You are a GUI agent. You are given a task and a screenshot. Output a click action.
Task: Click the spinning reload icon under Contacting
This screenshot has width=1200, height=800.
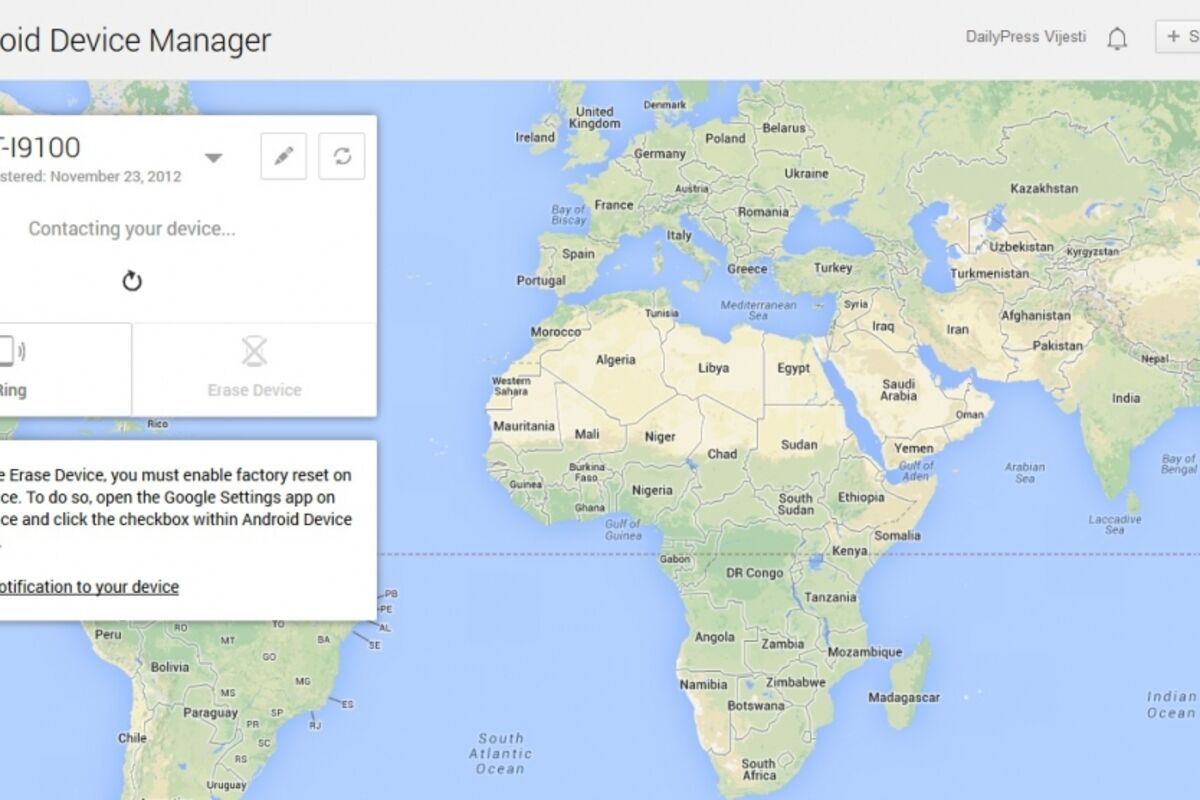(x=132, y=281)
